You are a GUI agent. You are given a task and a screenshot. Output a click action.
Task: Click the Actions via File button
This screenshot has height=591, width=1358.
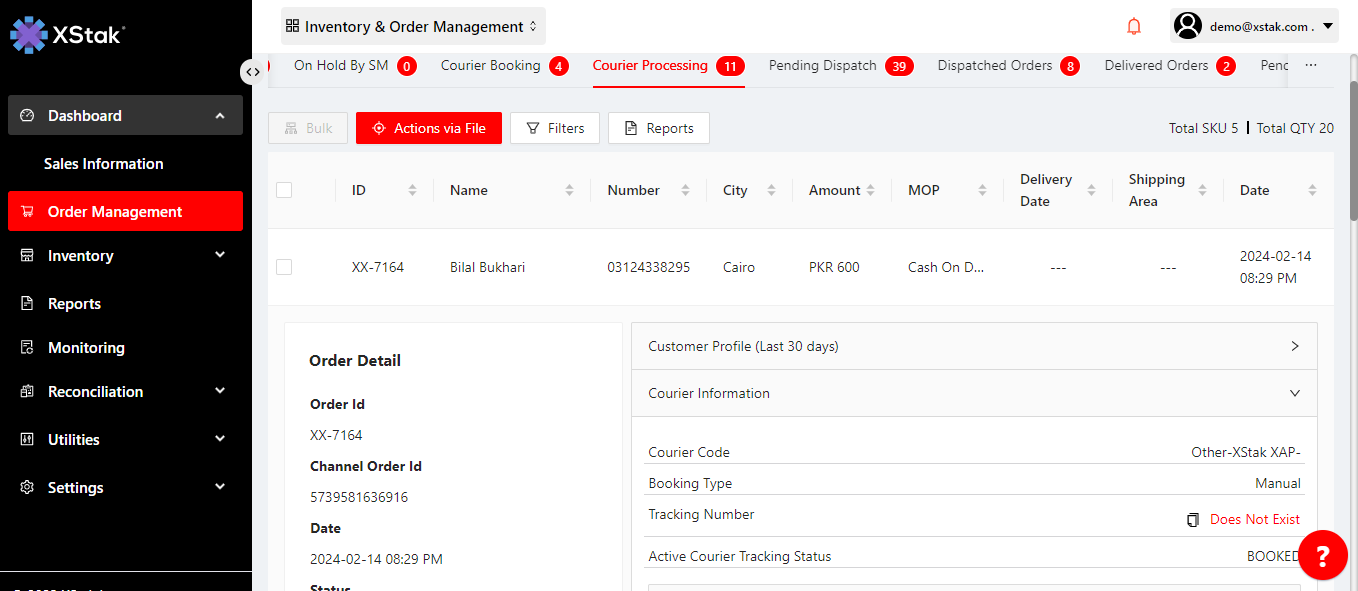pyautogui.click(x=428, y=128)
